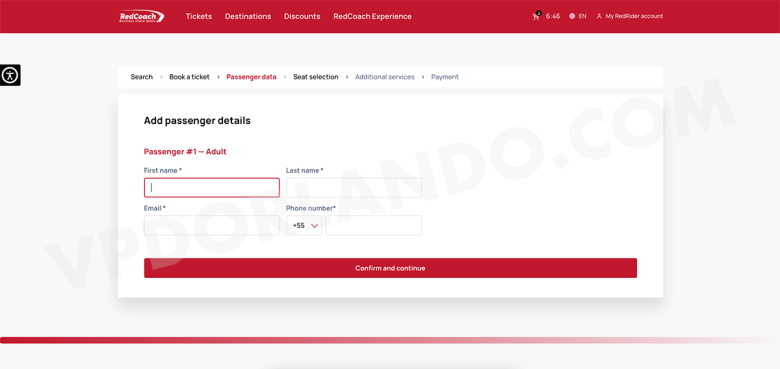Viewport: 780px width, 369px height.
Task: Go back to Search step
Action: click(x=142, y=77)
